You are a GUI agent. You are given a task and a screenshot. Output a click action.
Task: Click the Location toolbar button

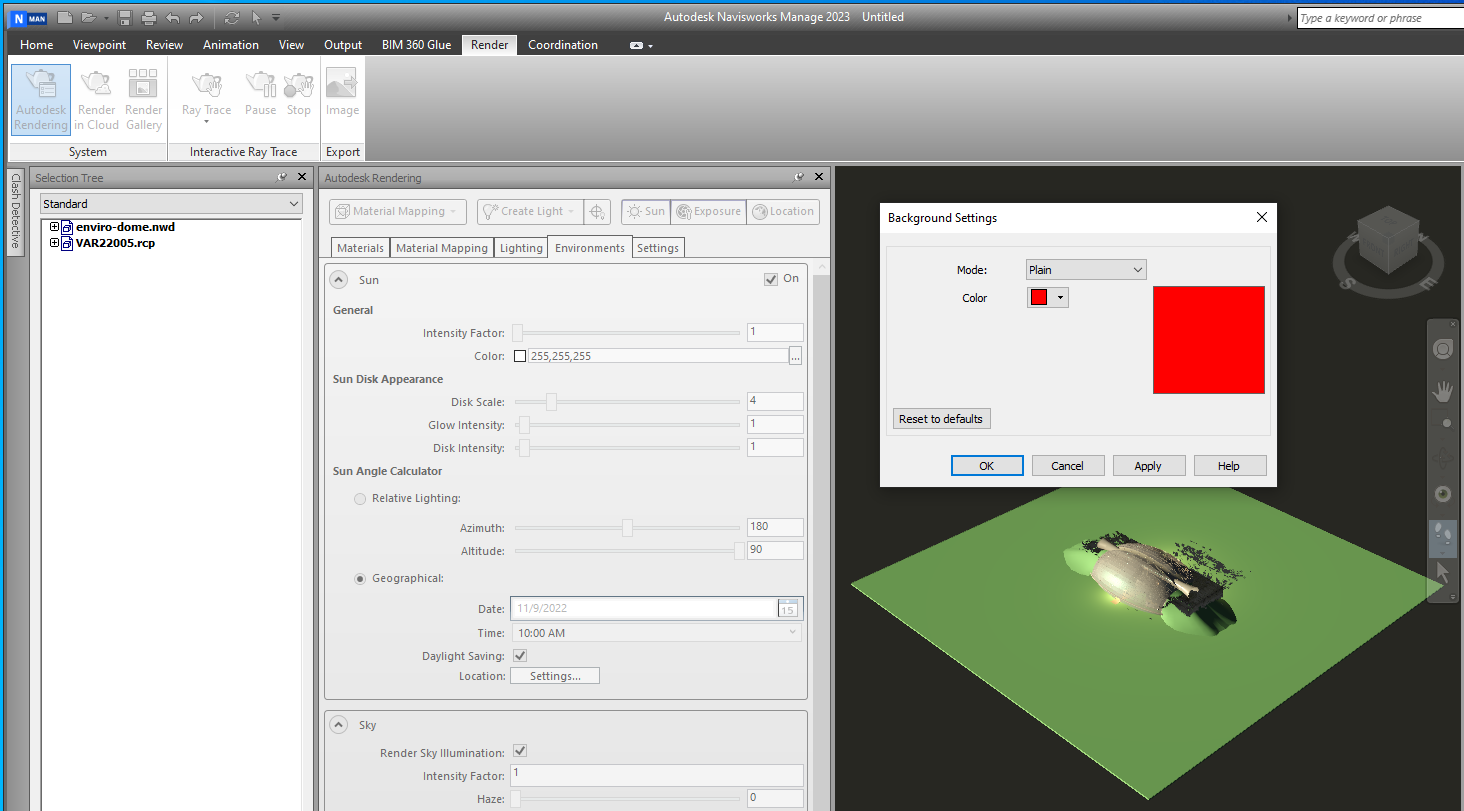pyautogui.click(x=784, y=211)
